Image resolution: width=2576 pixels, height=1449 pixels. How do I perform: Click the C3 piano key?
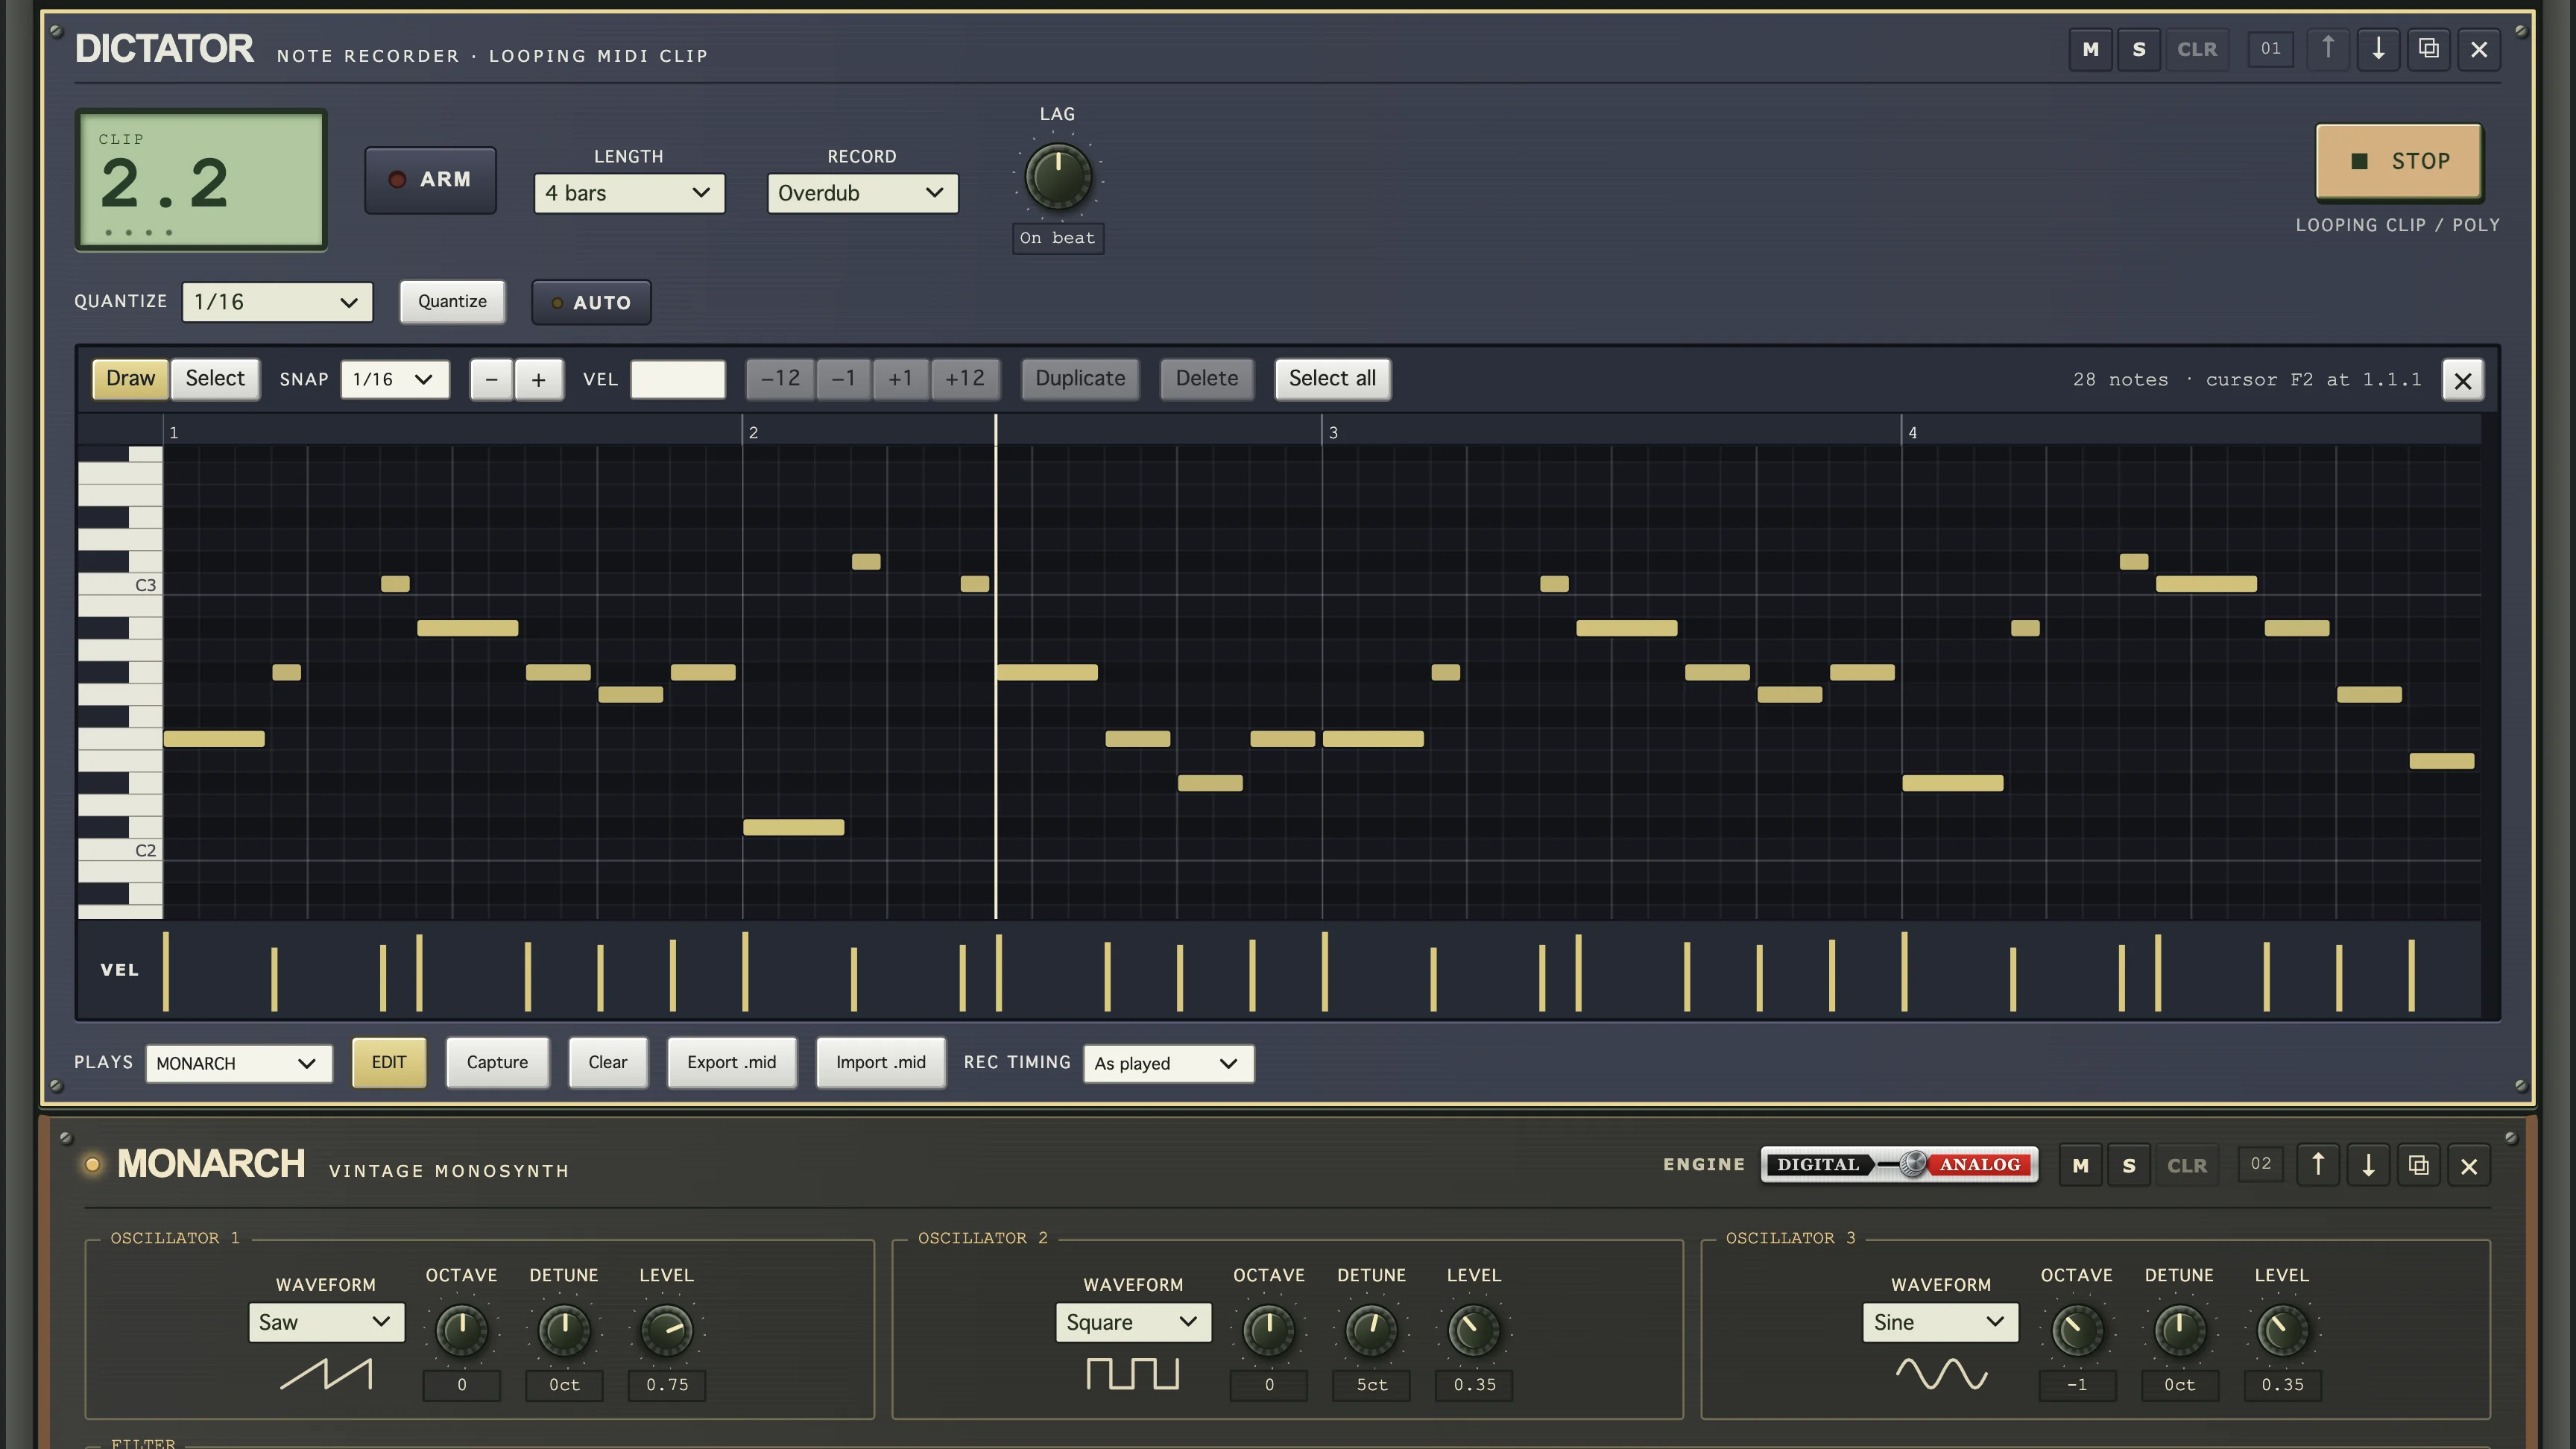click(x=120, y=584)
